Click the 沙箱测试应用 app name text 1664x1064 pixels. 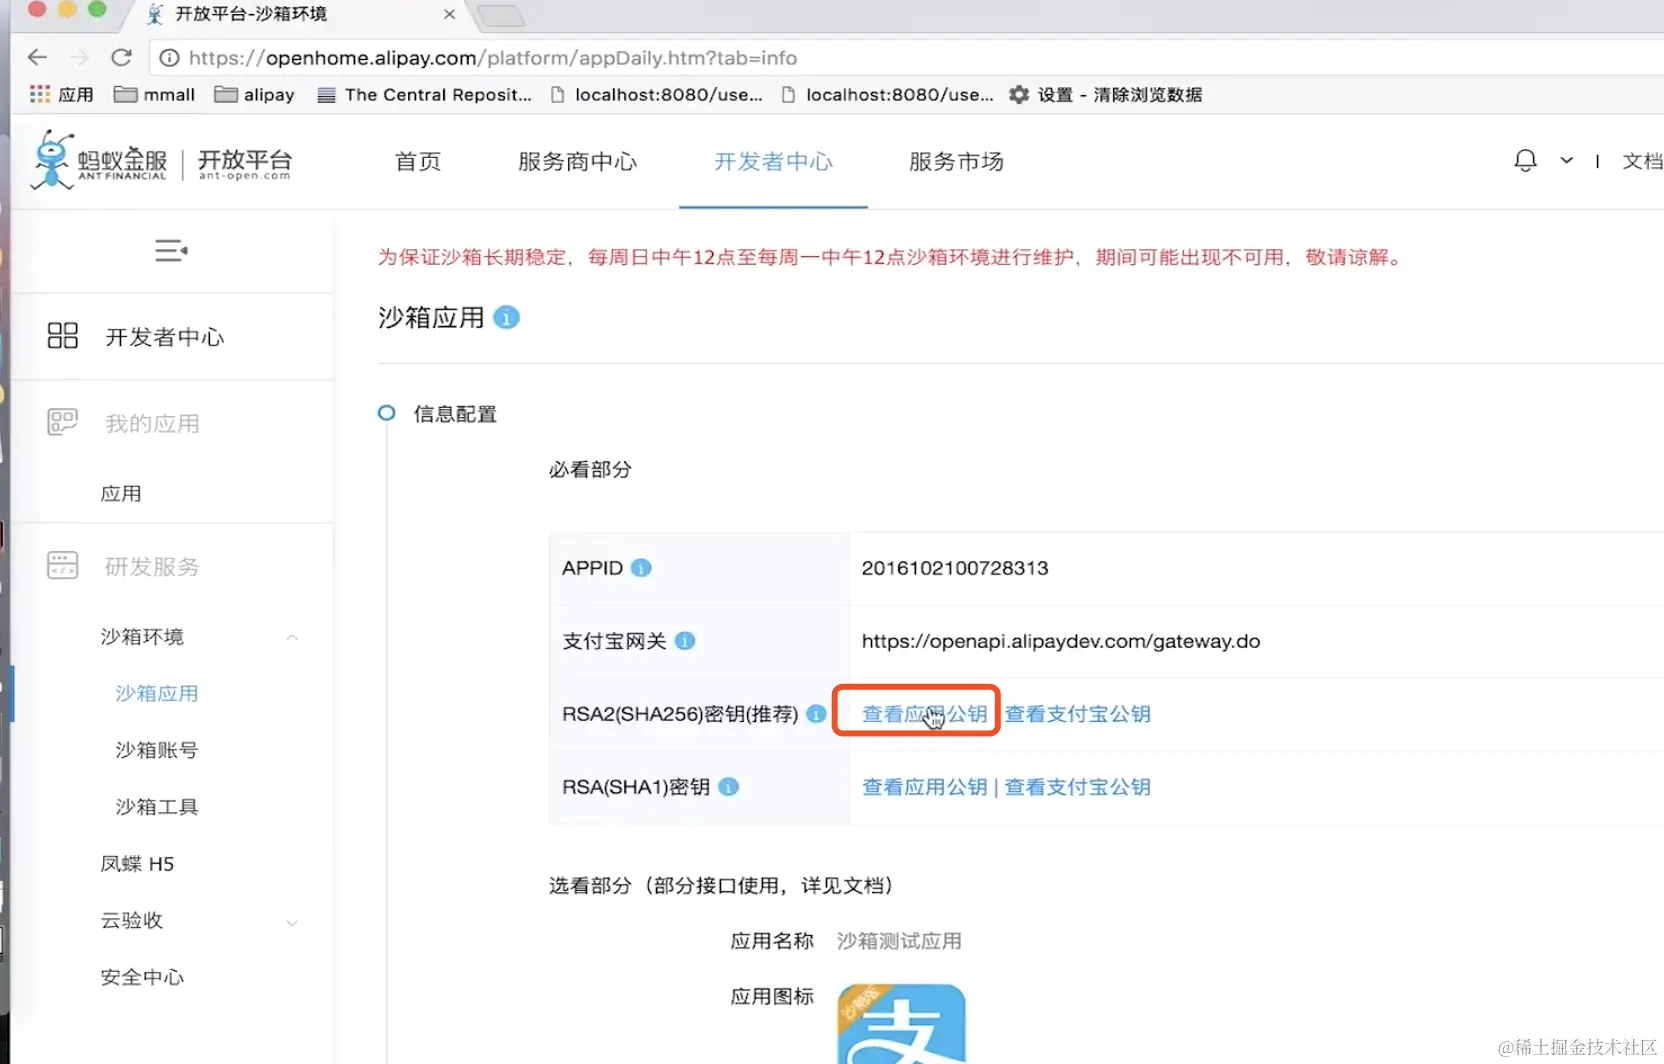pos(899,941)
